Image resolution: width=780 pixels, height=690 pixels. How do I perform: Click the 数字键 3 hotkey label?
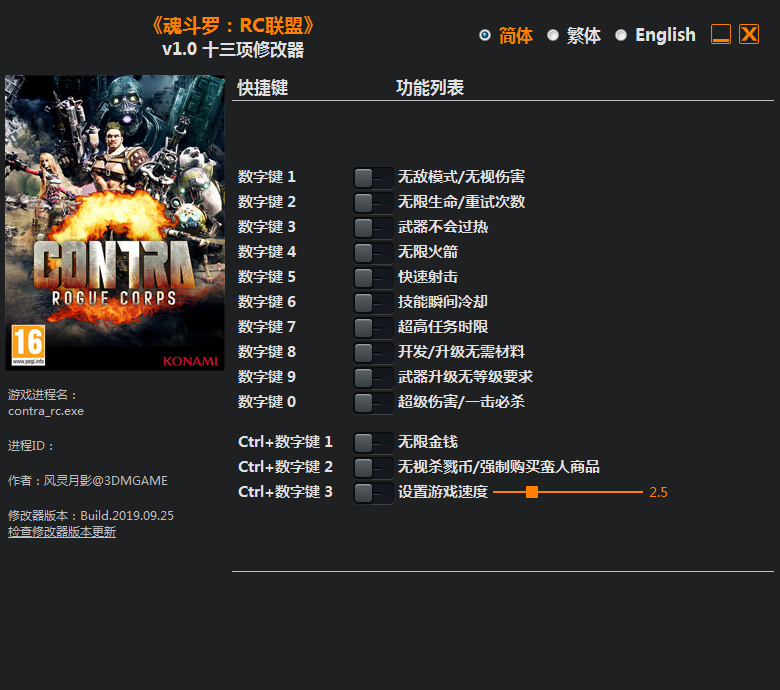pos(267,227)
